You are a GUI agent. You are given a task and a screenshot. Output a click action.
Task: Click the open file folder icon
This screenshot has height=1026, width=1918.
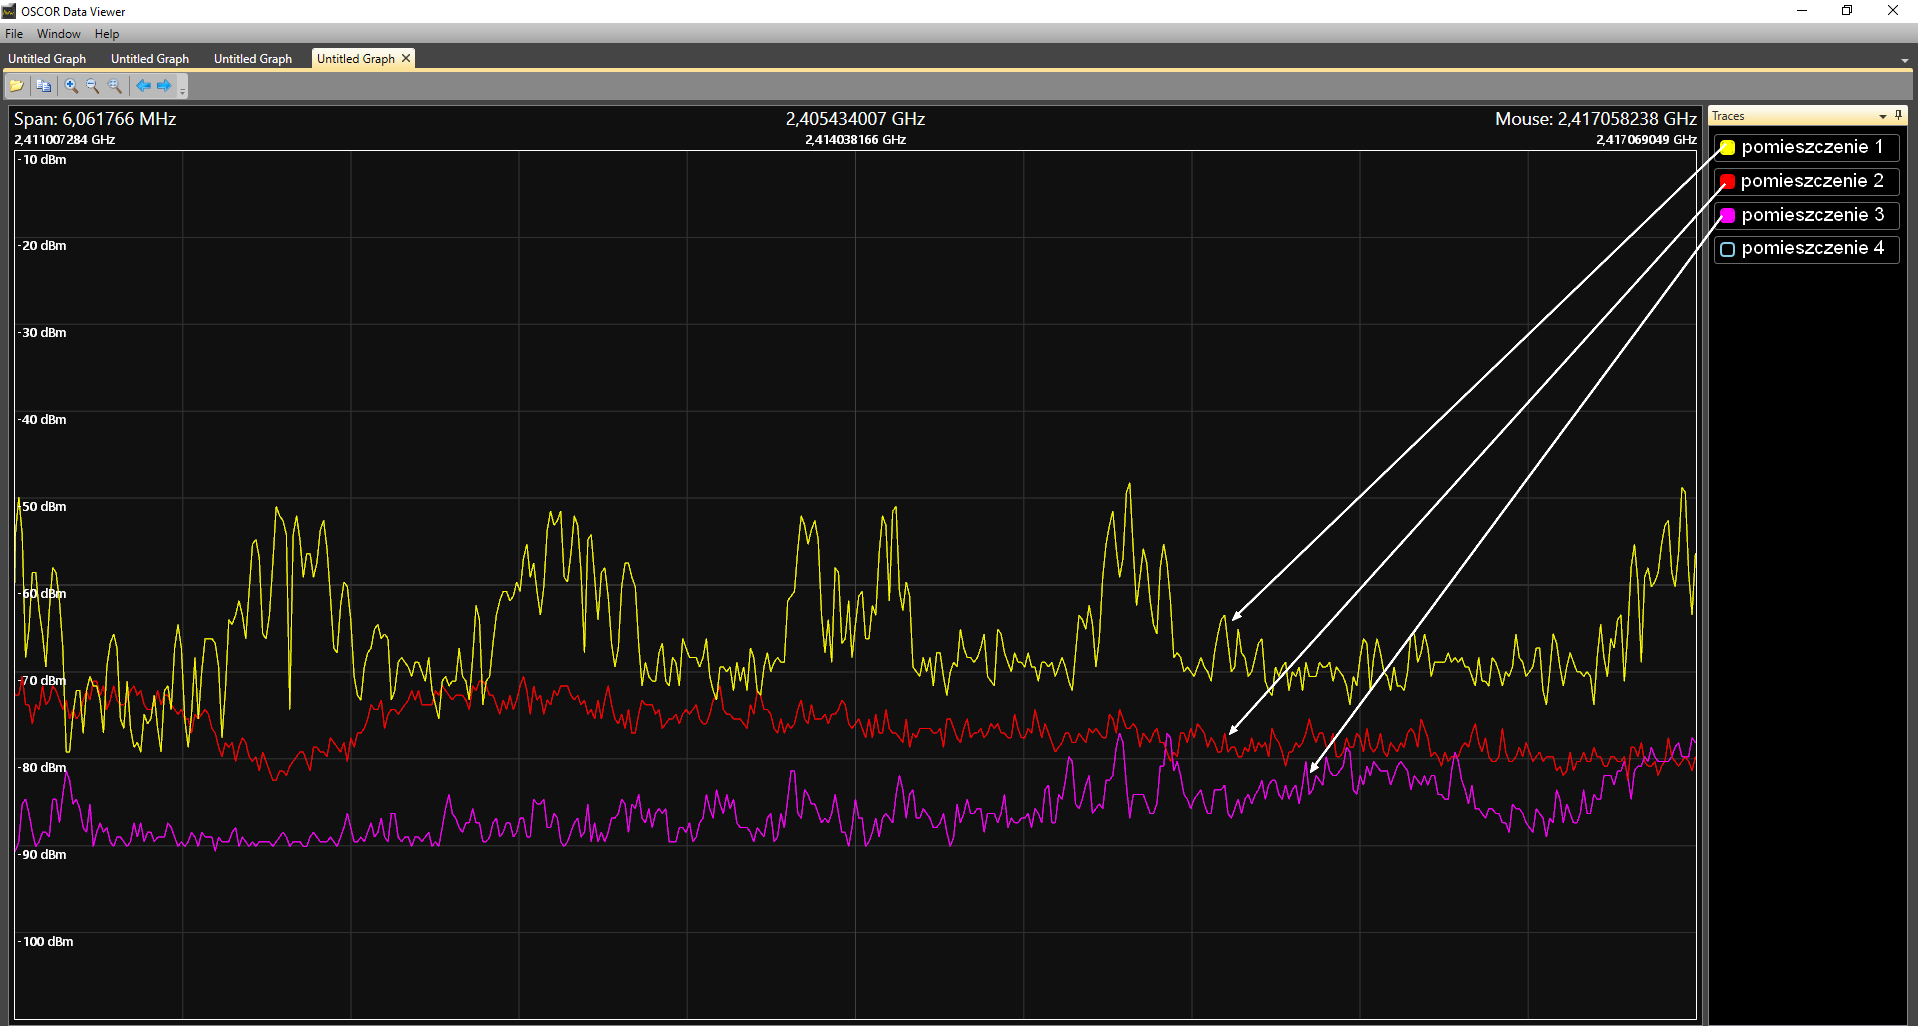tap(17, 86)
